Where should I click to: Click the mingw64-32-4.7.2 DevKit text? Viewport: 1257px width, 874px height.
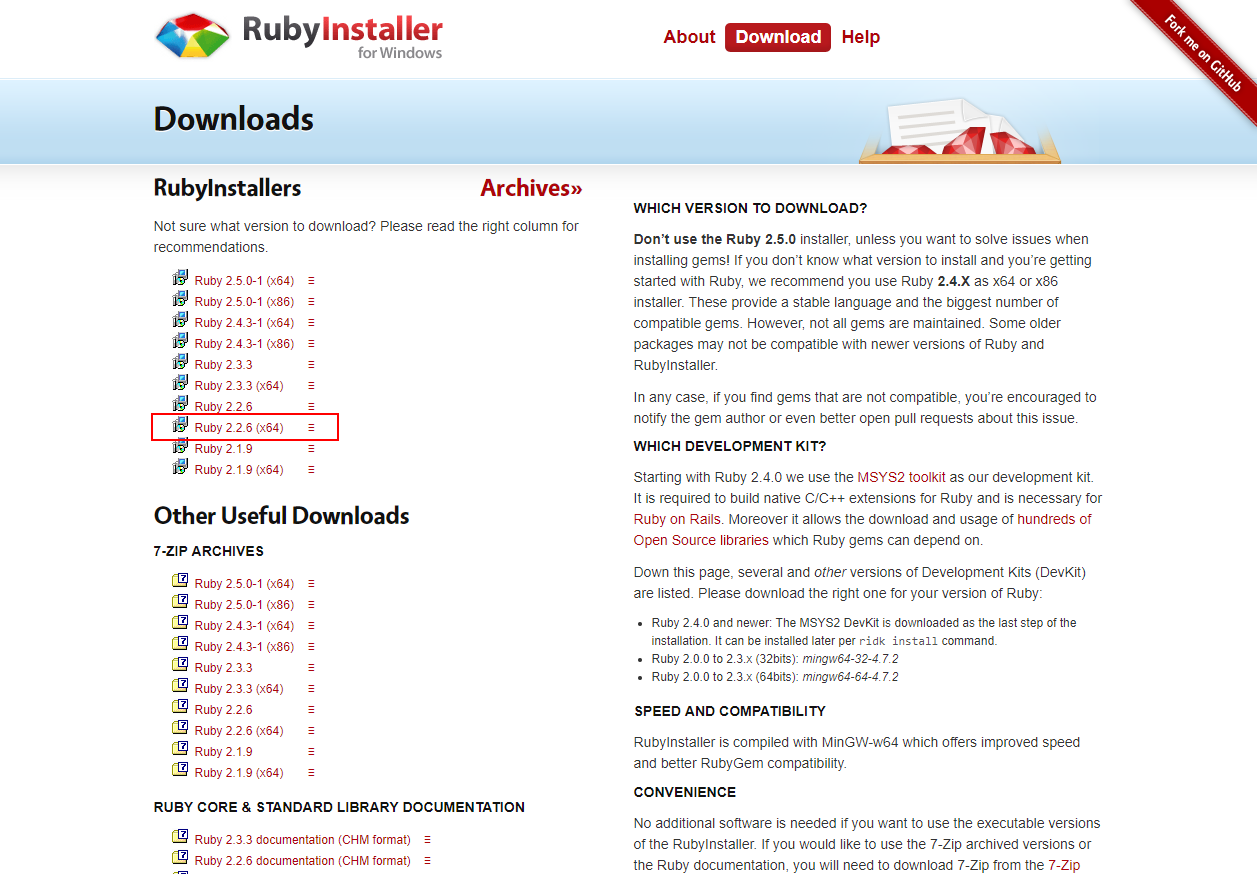tap(850, 659)
